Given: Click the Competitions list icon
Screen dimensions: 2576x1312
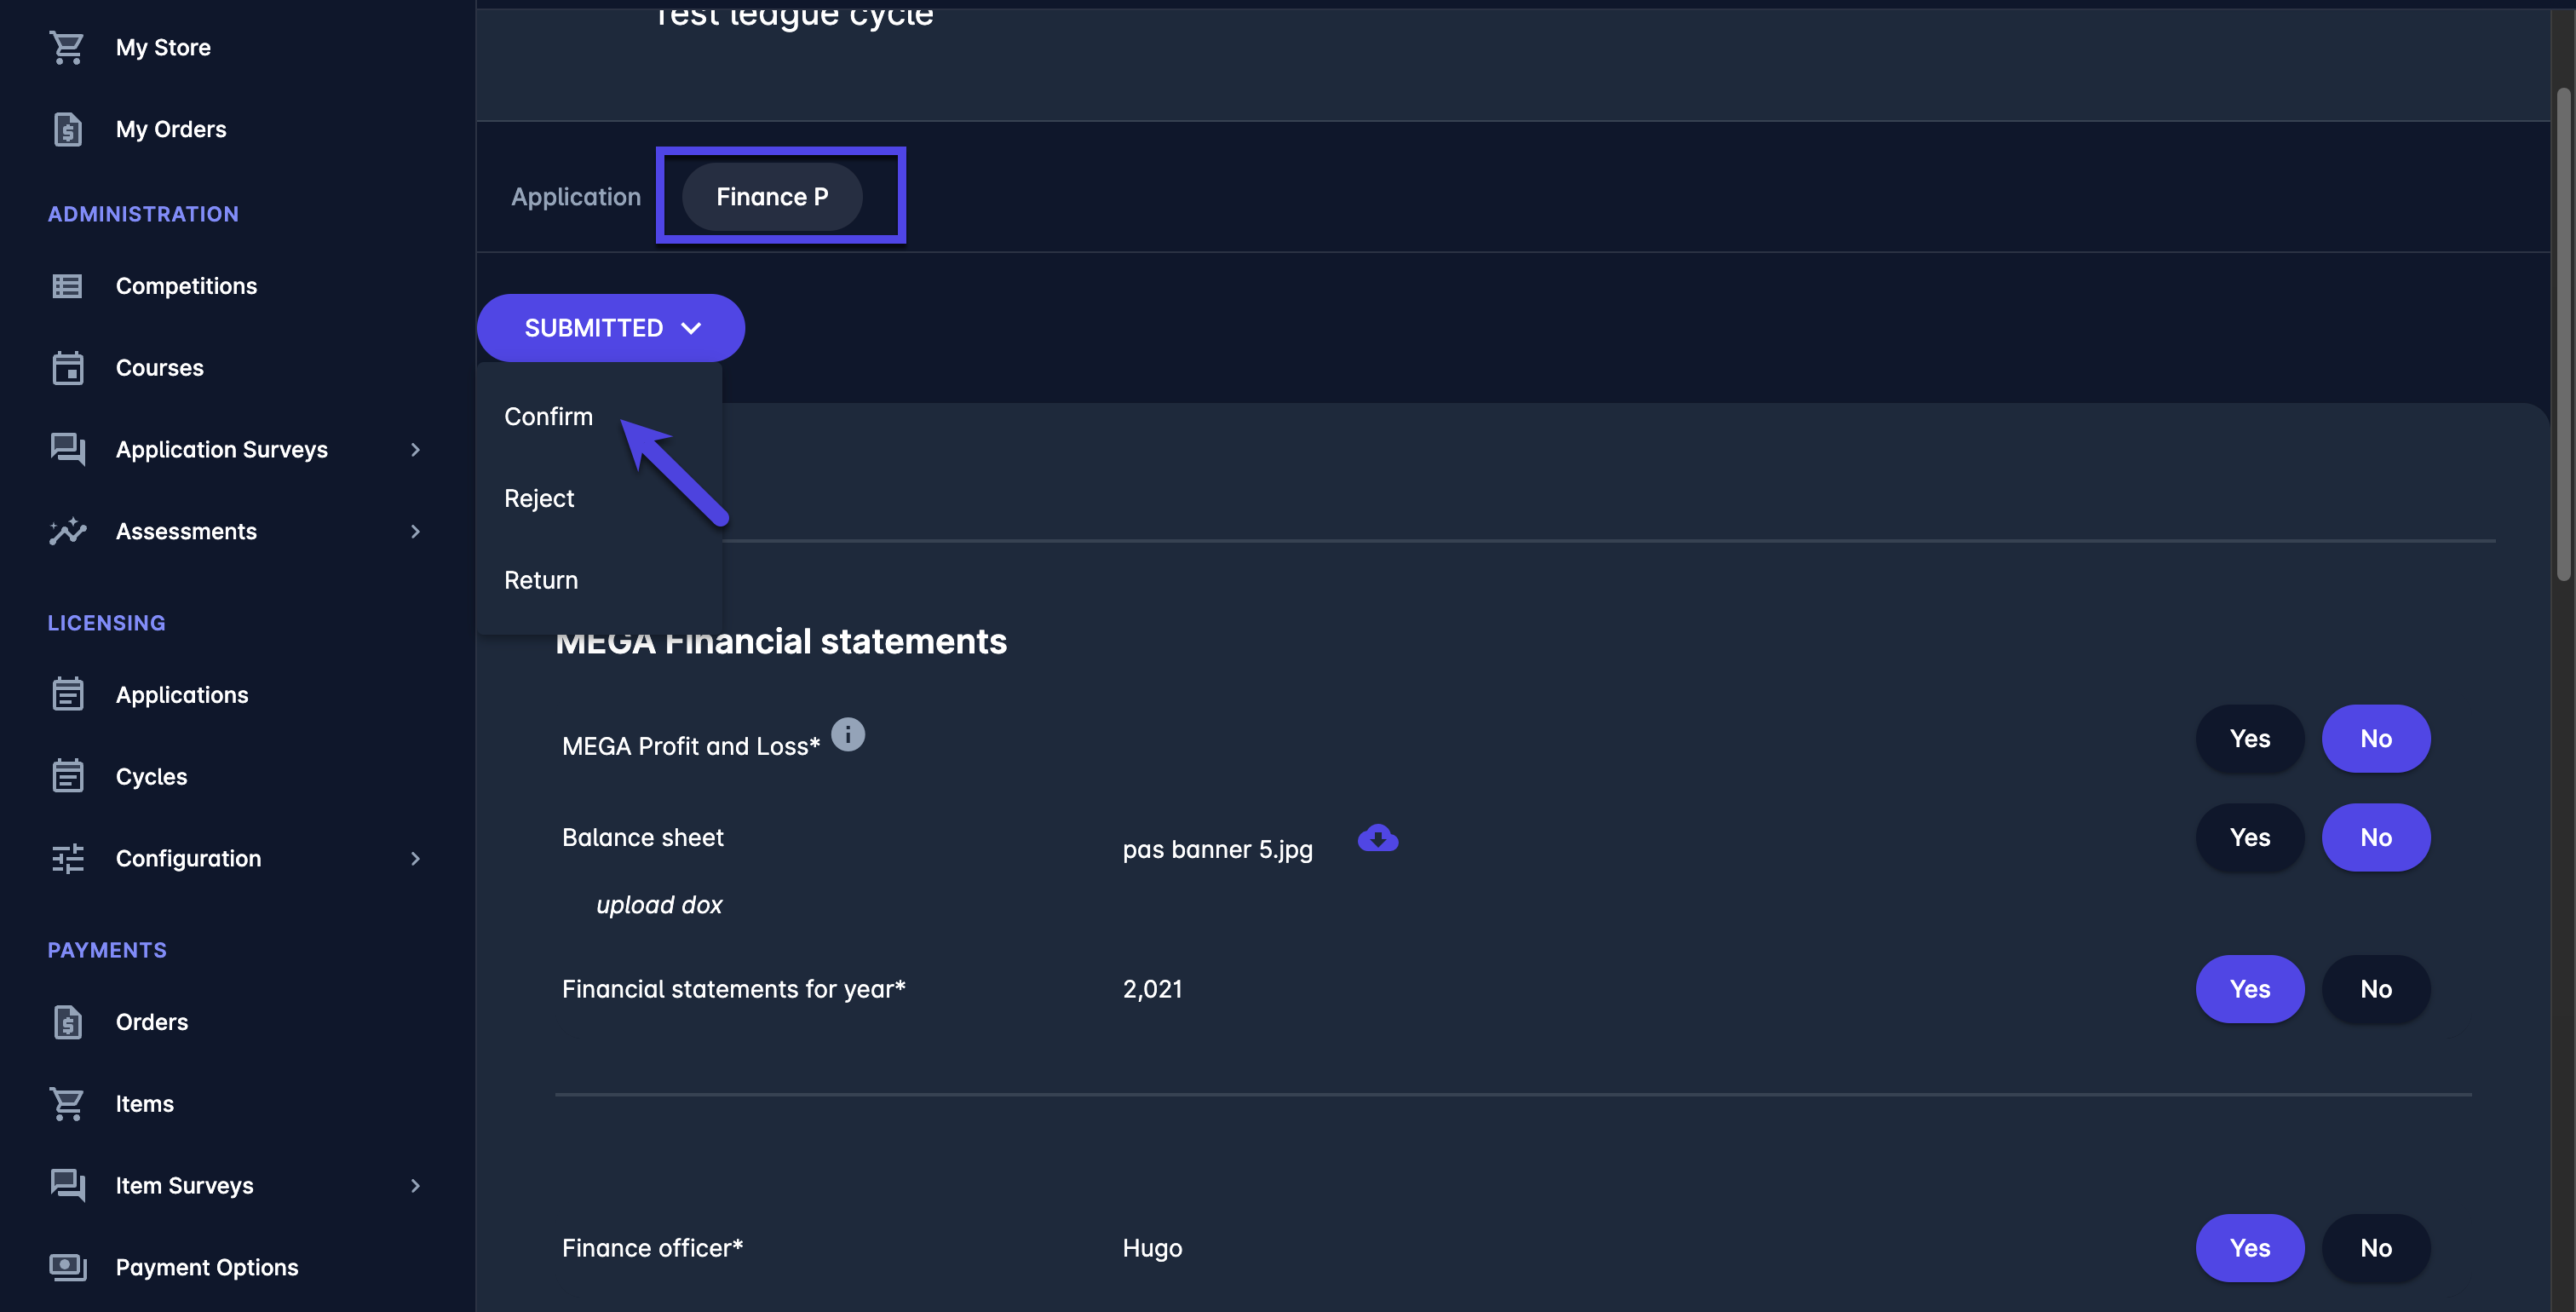Looking at the screenshot, I should tap(67, 286).
